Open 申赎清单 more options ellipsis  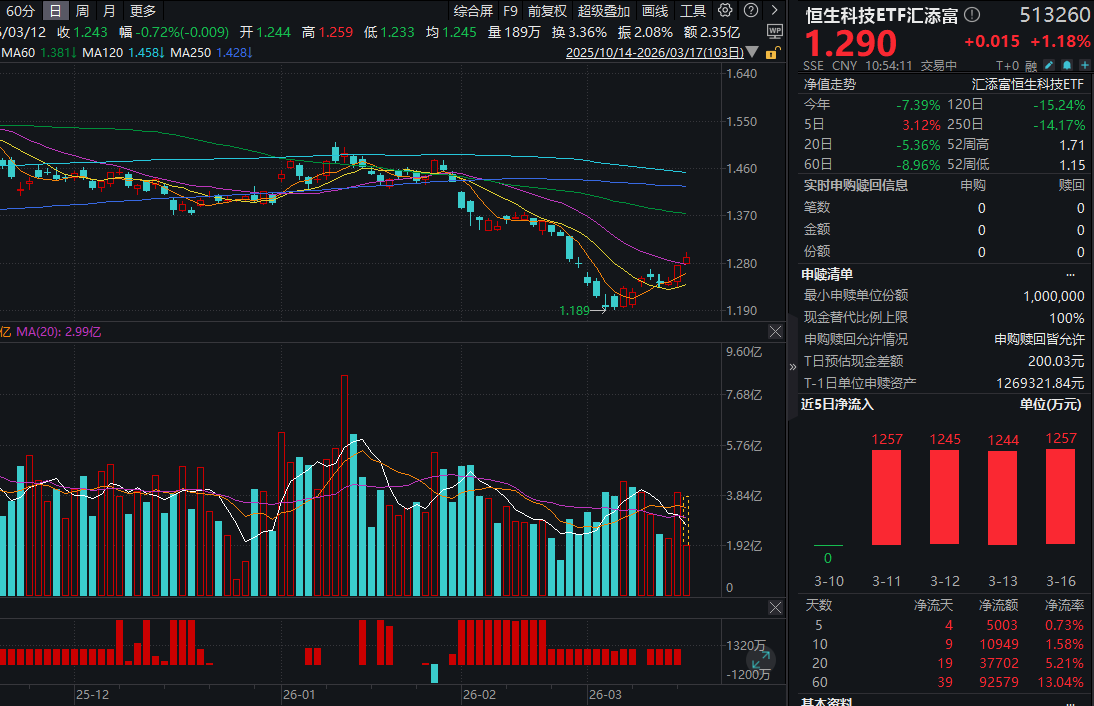point(1070,274)
